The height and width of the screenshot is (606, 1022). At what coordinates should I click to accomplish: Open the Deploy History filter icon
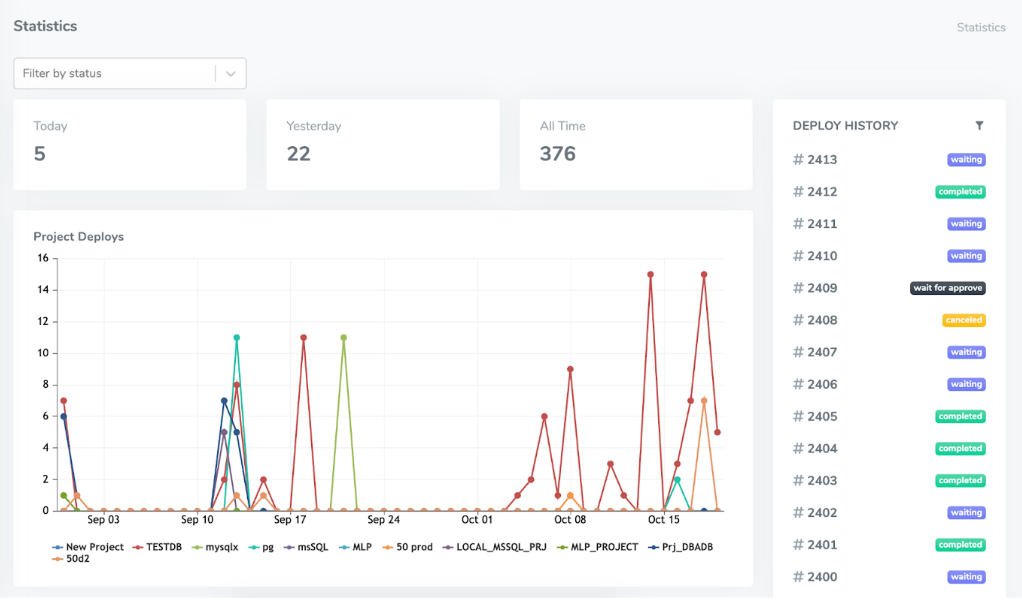pos(979,126)
